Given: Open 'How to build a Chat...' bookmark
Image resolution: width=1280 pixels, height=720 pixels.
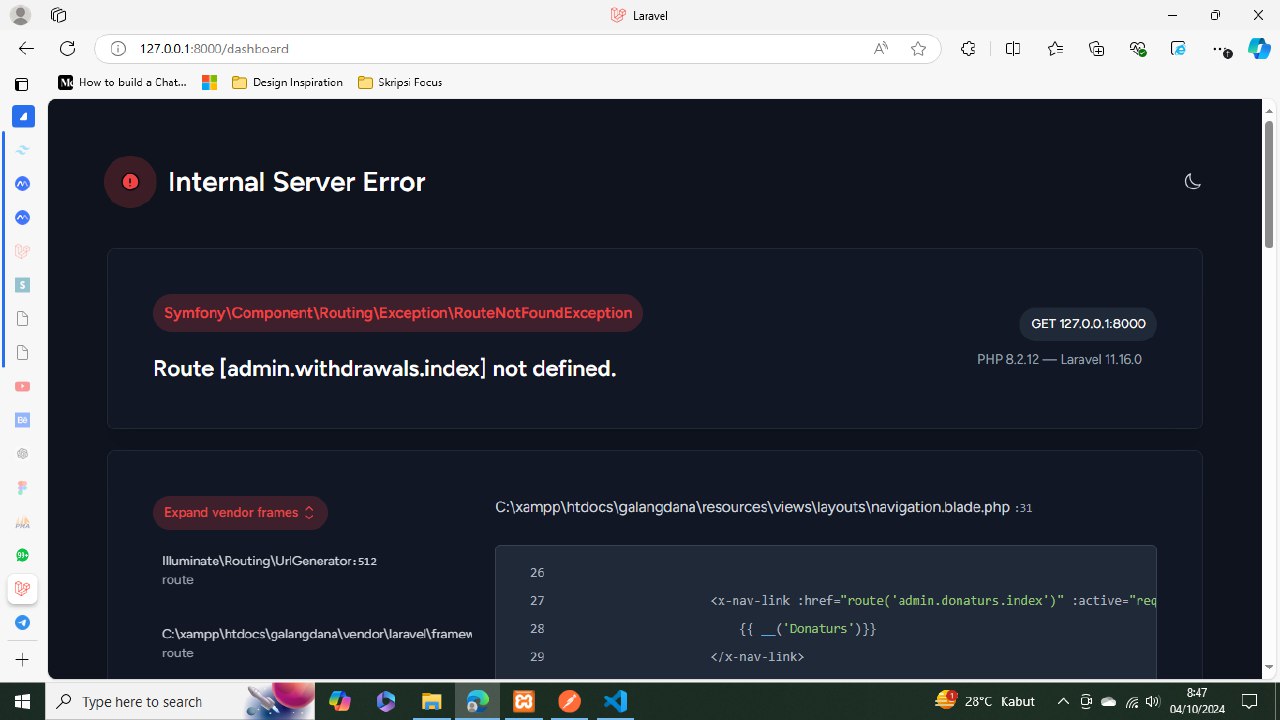Looking at the screenshot, I should (x=122, y=82).
